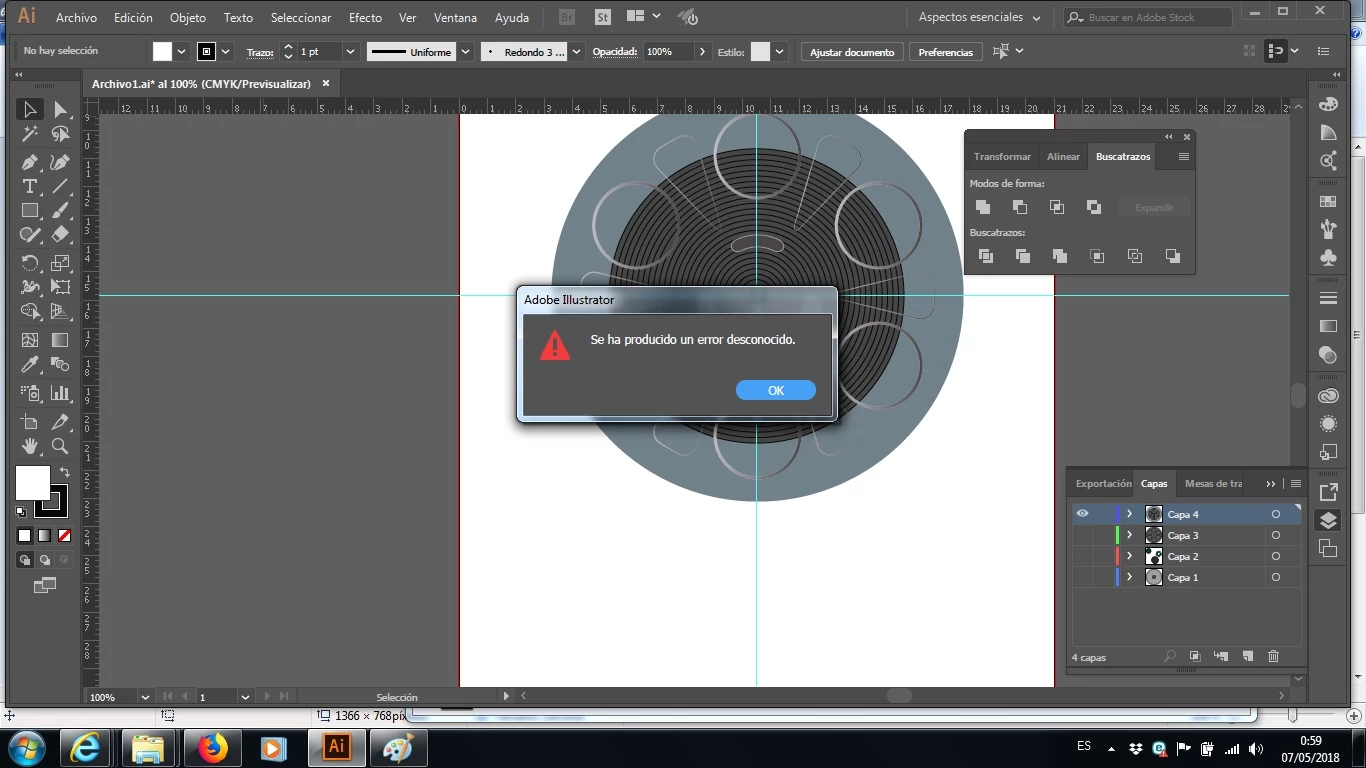Select the Curvature tool
The image size is (1366, 768).
60,162
